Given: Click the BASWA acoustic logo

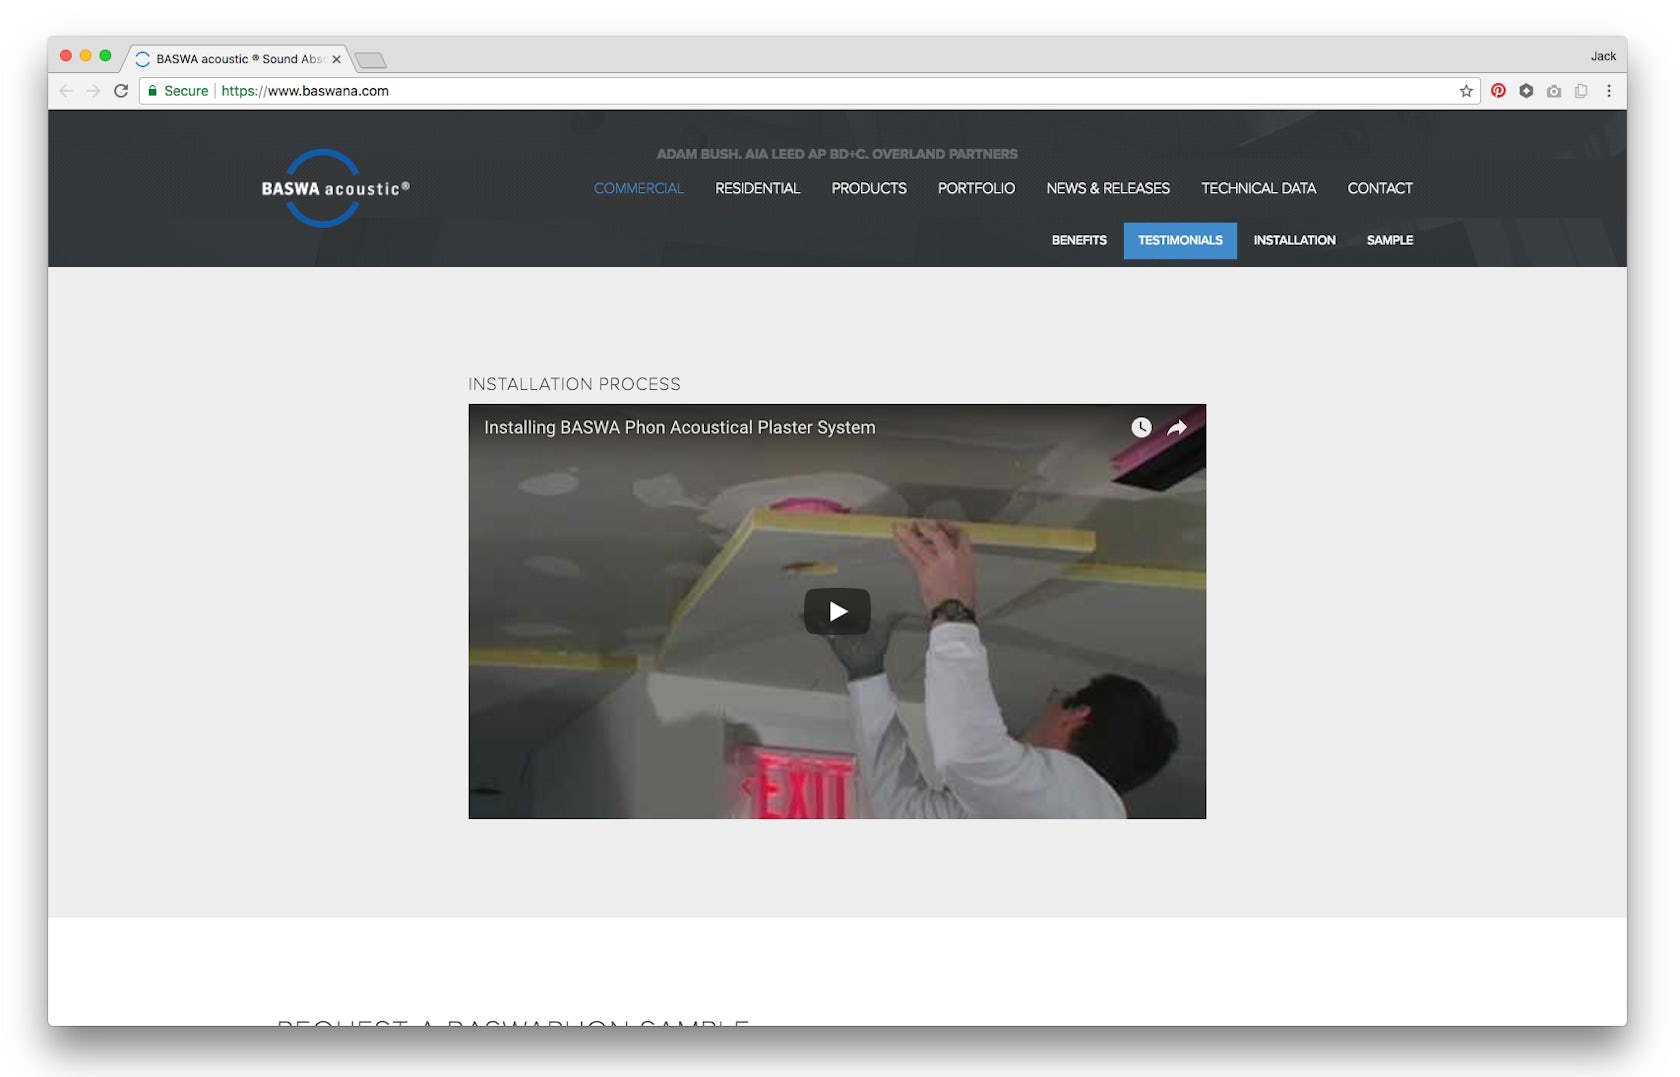Looking at the screenshot, I should pos(335,188).
